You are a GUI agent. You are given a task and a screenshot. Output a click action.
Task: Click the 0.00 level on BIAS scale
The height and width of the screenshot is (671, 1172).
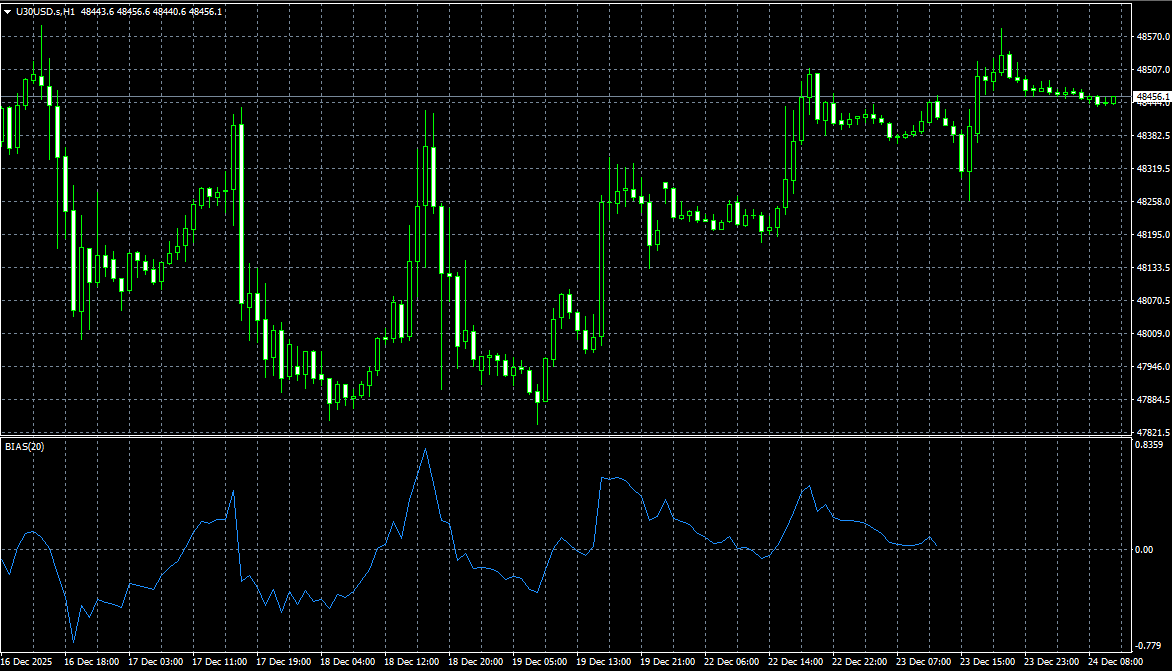click(x=1146, y=550)
